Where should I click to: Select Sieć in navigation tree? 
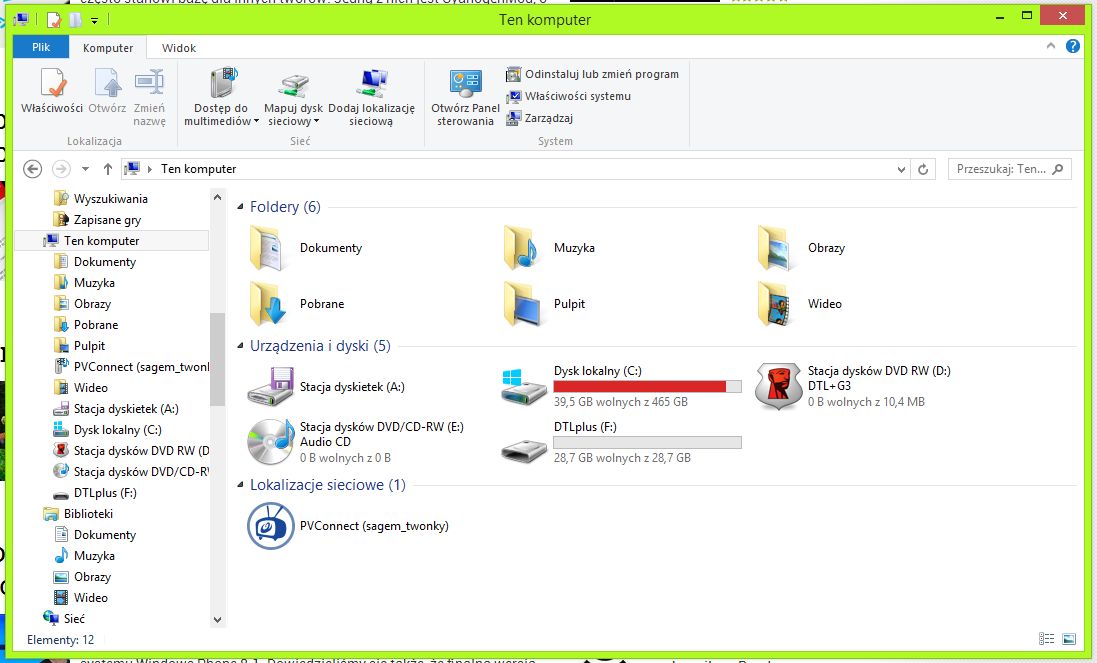(x=64, y=618)
